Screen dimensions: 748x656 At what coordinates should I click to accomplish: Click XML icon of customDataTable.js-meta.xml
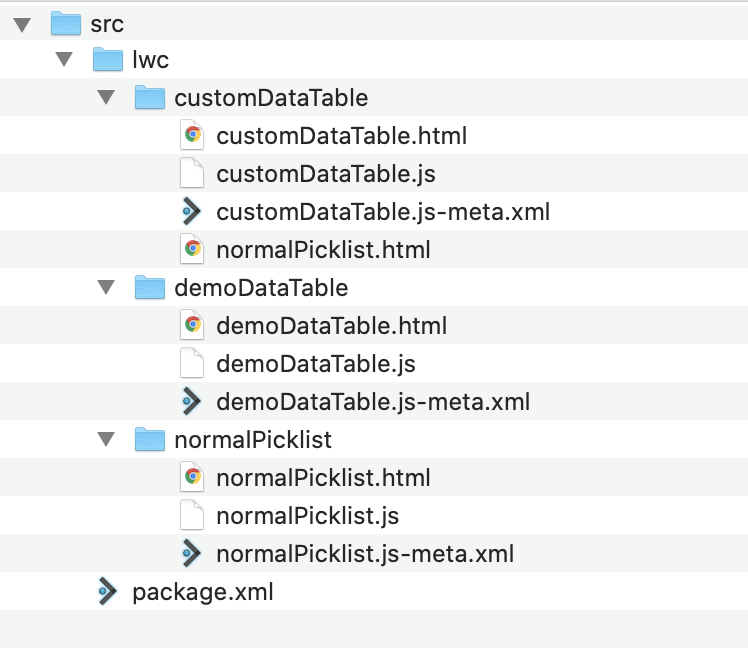point(192,211)
